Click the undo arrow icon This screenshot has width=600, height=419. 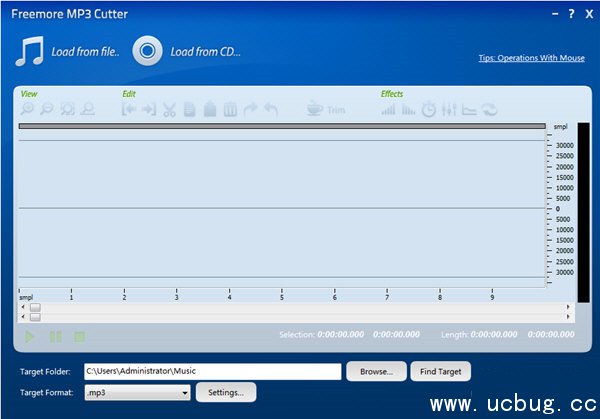point(271,110)
